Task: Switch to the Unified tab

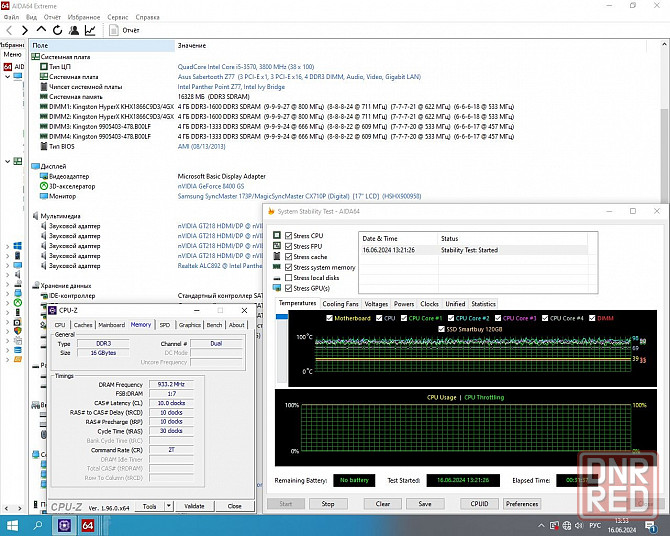Action: point(455,304)
